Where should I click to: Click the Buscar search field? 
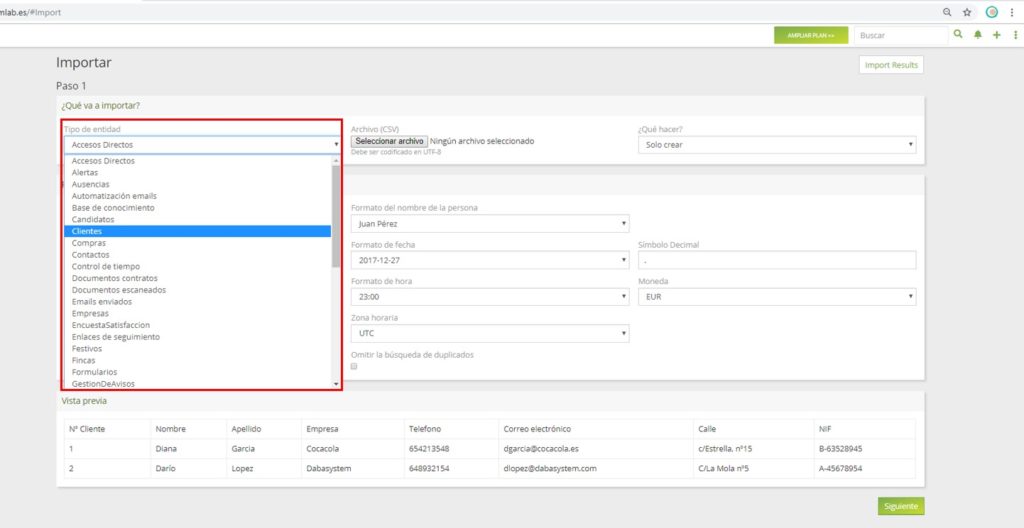pos(901,35)
